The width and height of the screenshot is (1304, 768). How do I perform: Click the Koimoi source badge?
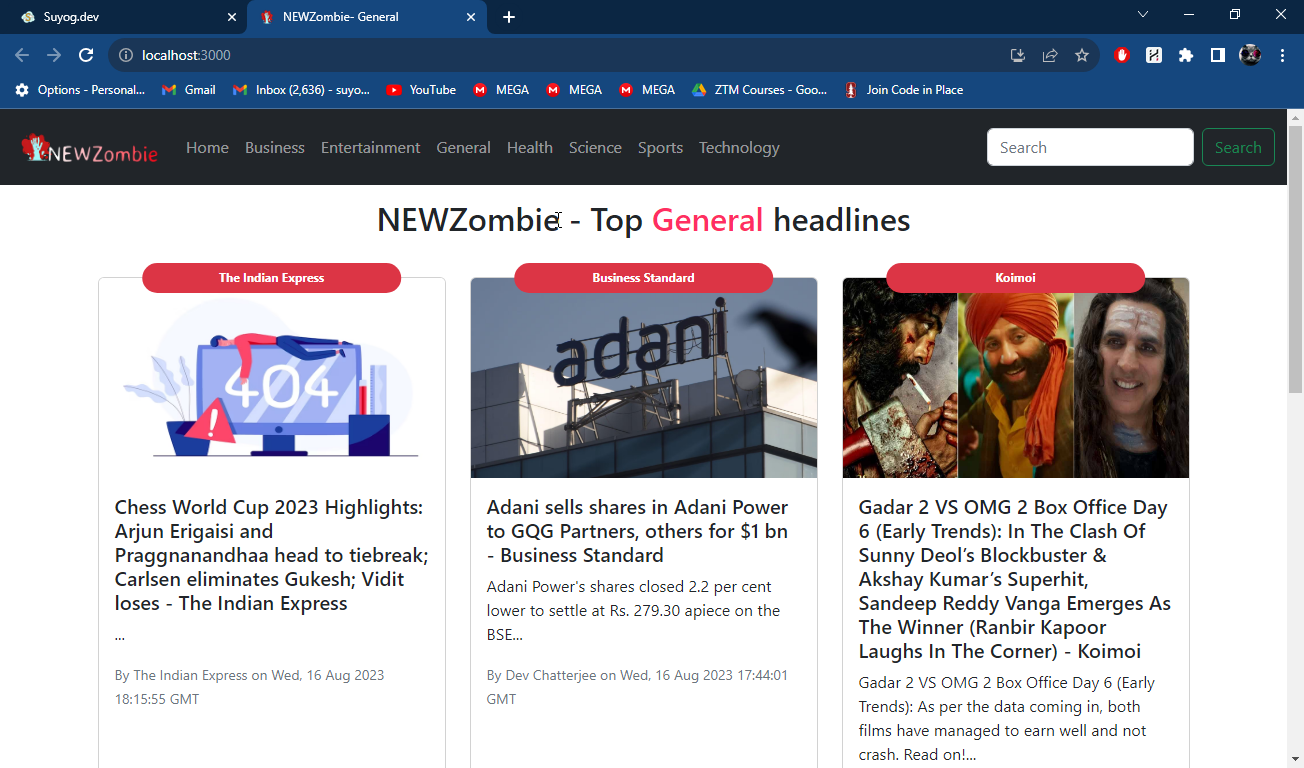1015,278
